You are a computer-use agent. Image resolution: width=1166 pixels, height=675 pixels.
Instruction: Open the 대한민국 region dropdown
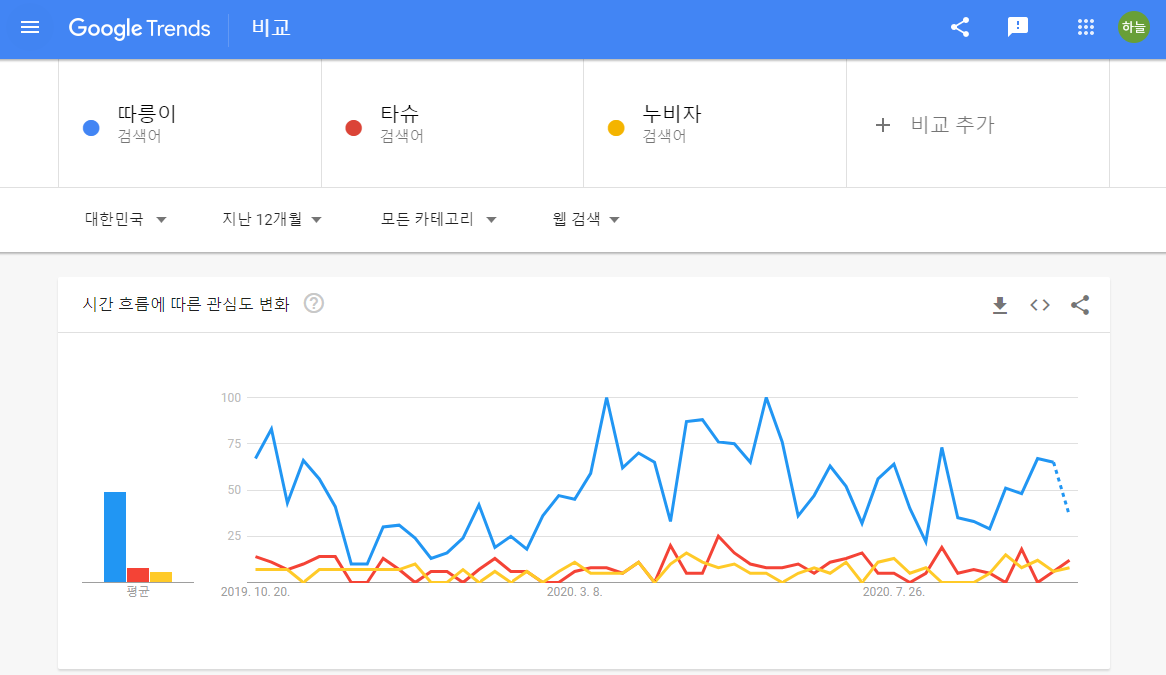coord(125,219)
